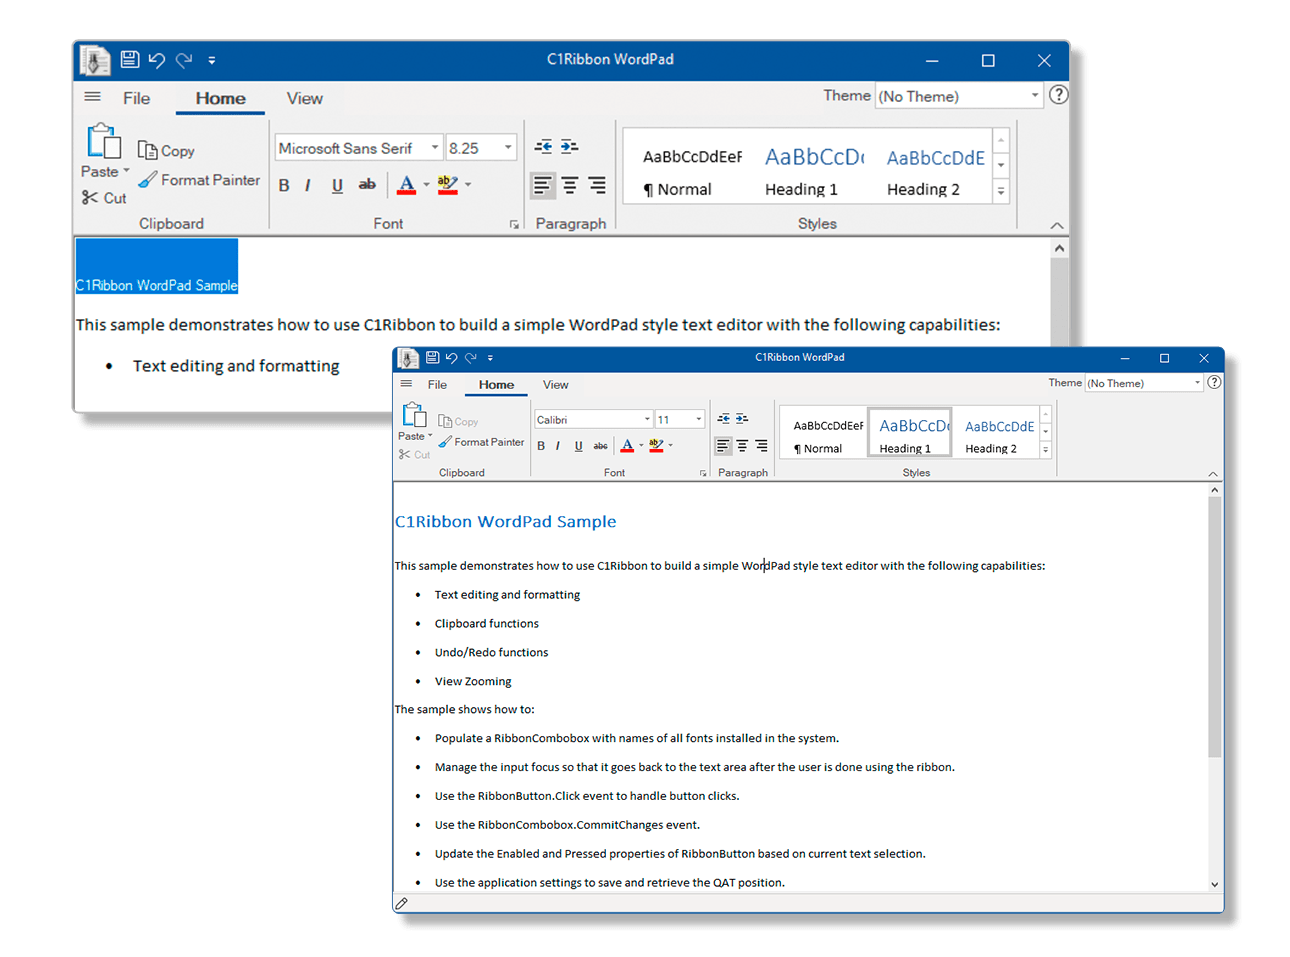This screenshot has width=1290, height=957.
Task: Click the Help question mark button
Action: click(x=1058, y=95)
